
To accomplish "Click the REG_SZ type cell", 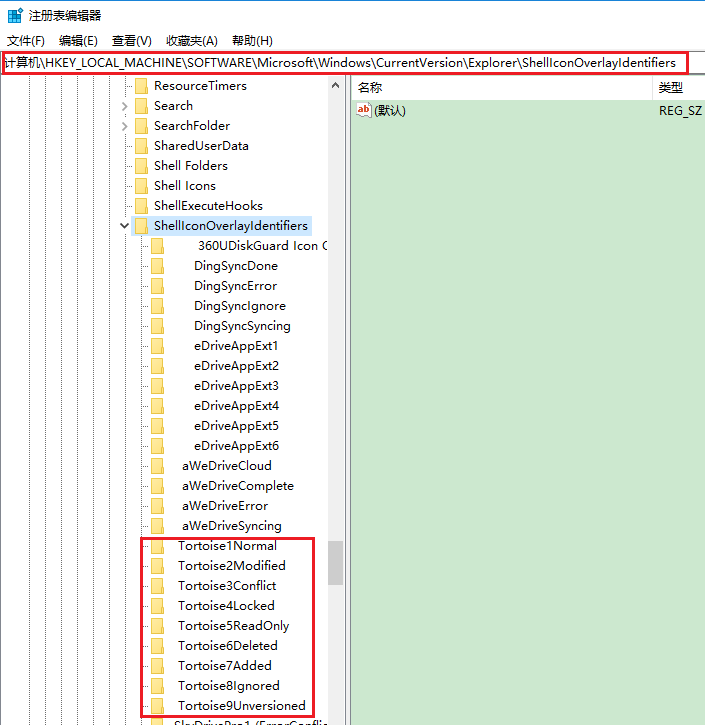I will tap(680, 111).
